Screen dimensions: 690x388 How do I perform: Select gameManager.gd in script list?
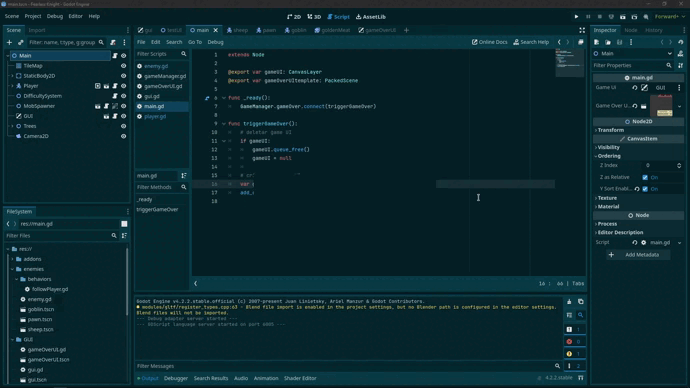tap(165, 77)
